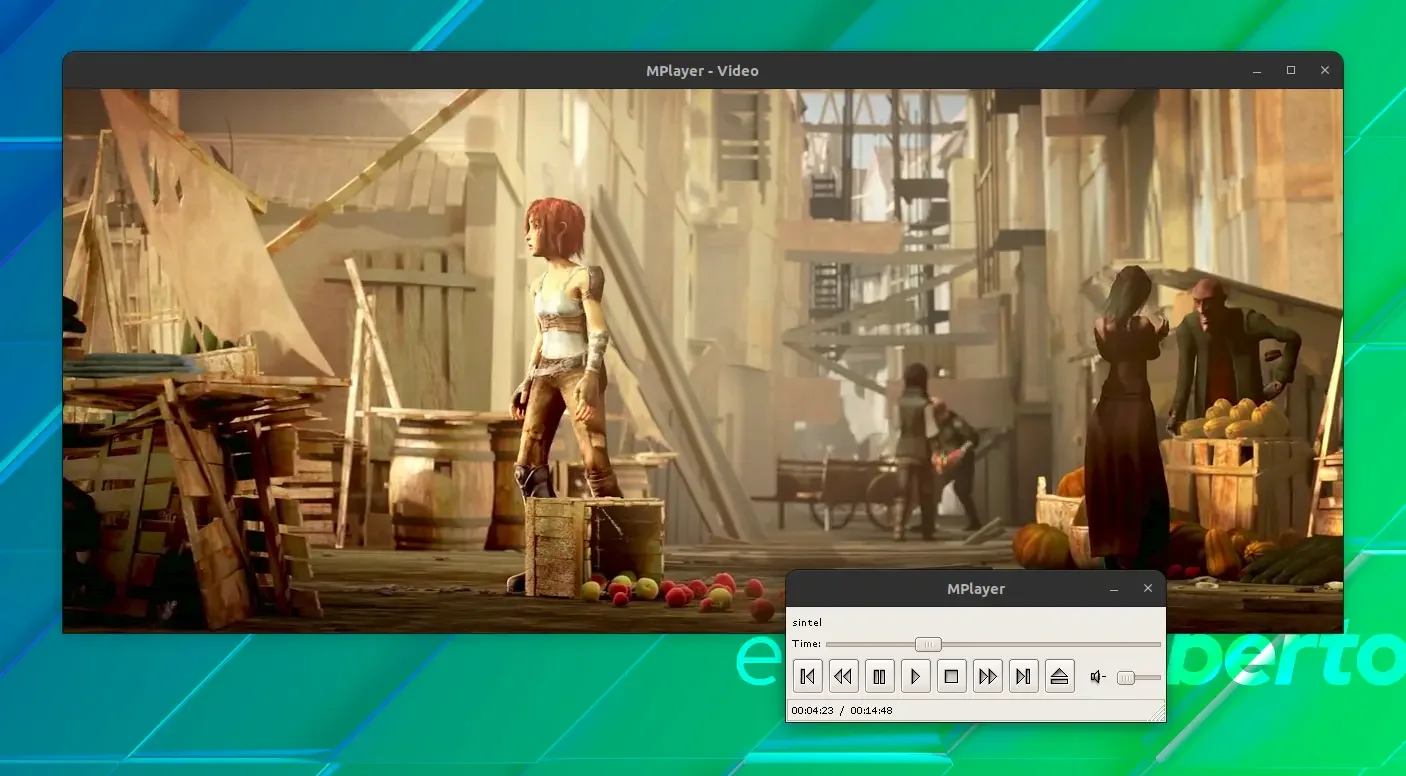Click the sintel title text
The width and height of the screenshot is (1406, 776).
(806, 623)
